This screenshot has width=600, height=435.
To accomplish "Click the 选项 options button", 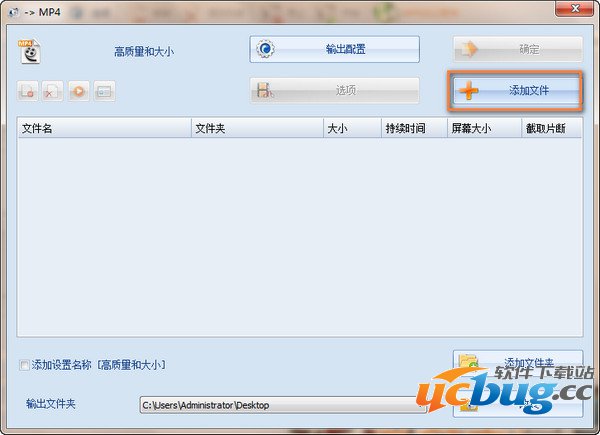I will coord(334,90).
